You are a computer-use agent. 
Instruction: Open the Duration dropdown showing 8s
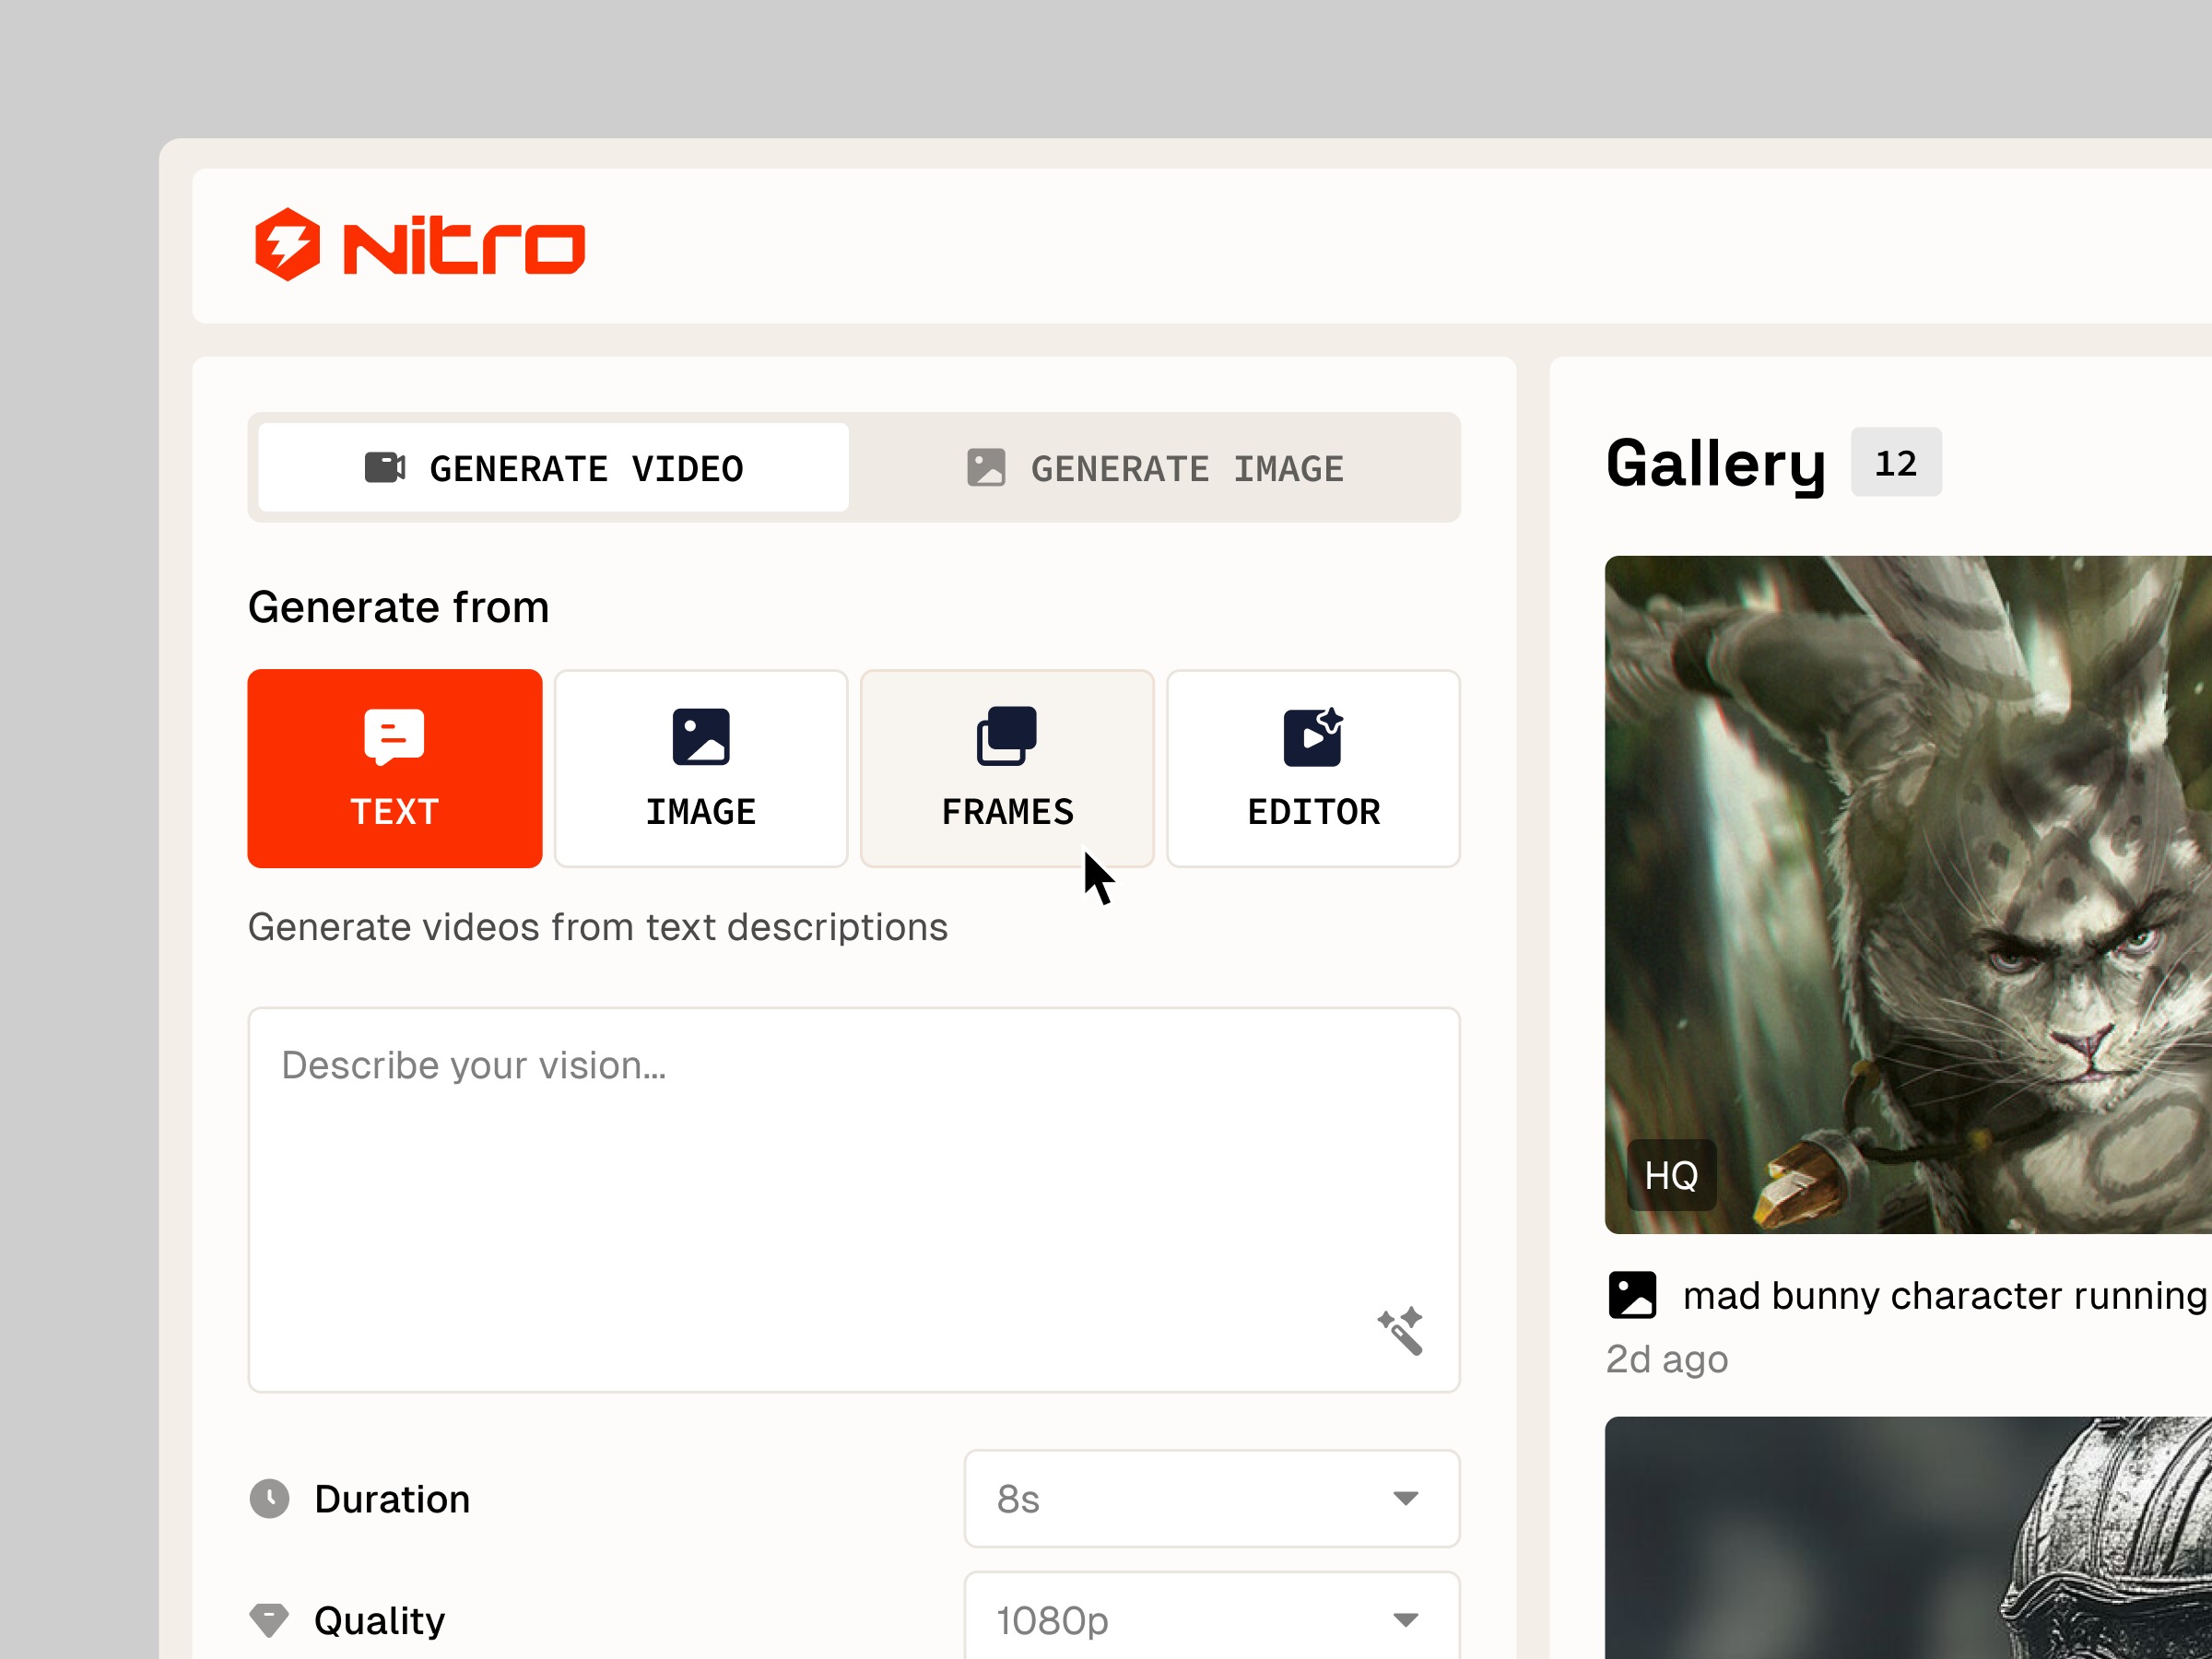(x=1210, y=1499)
